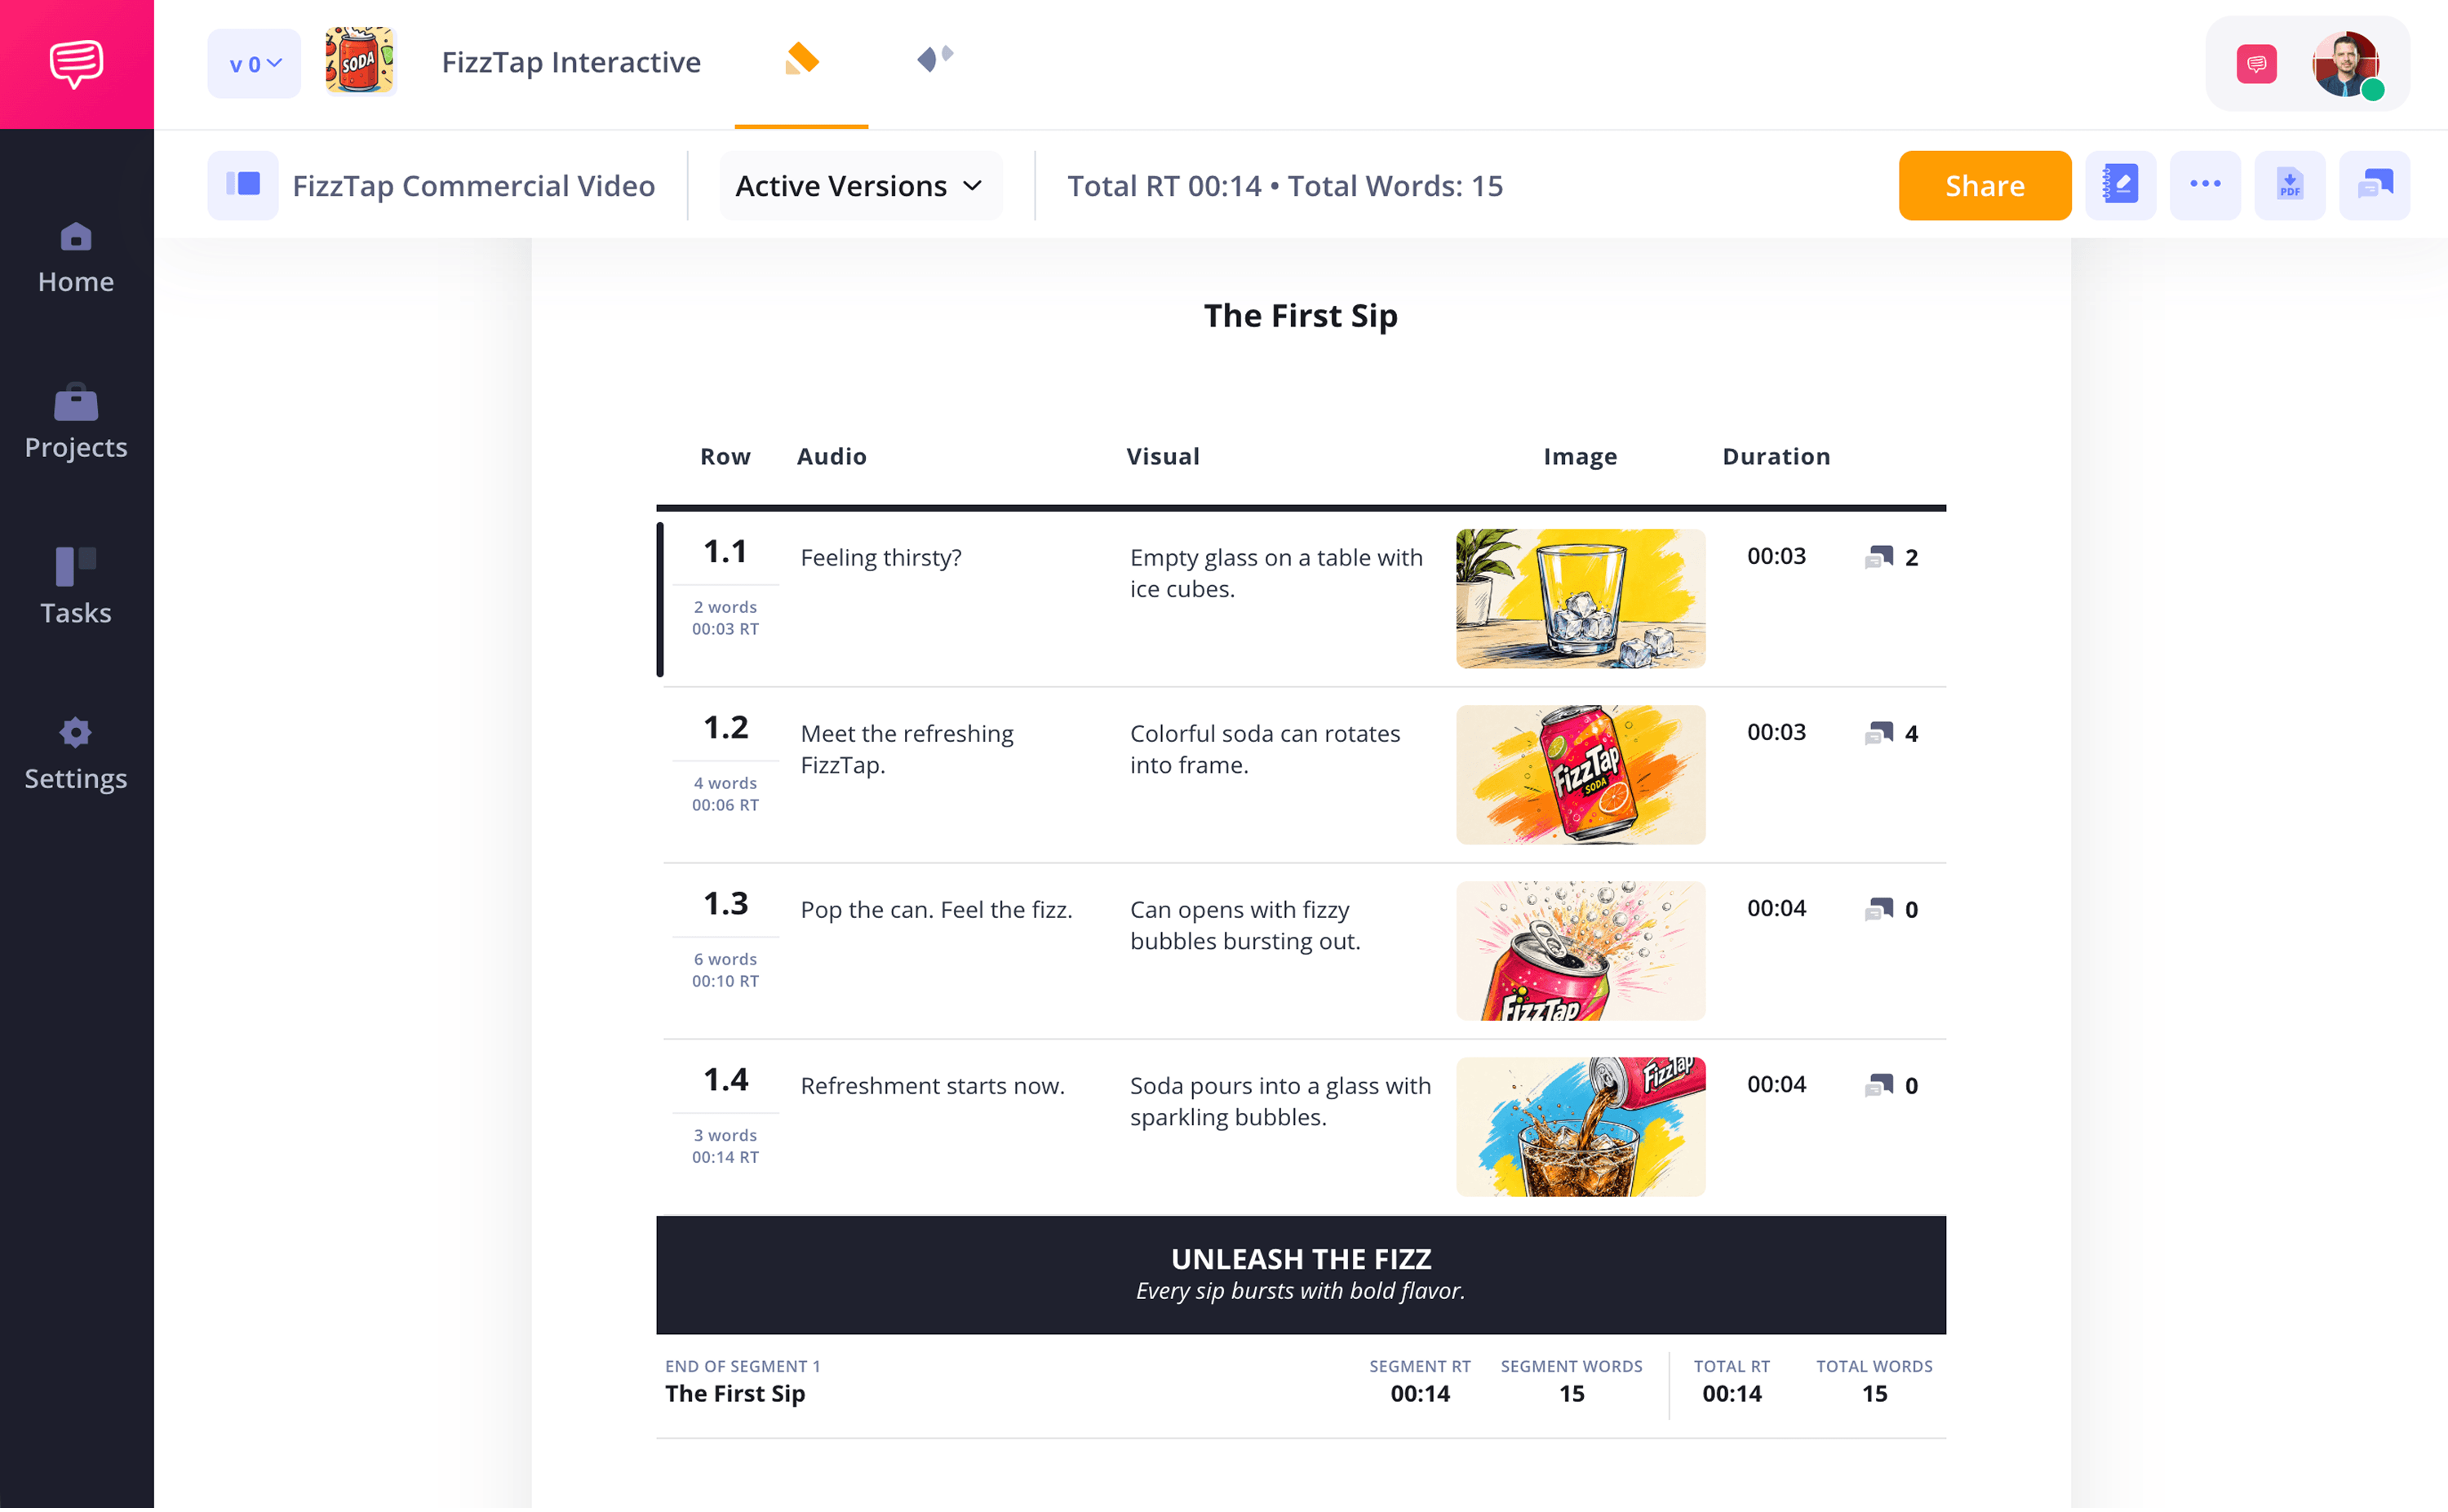The height and width of the screenshot is (1512, 2448).
Task: Open the comments panel icon in toolbar
Action: 2375,185
